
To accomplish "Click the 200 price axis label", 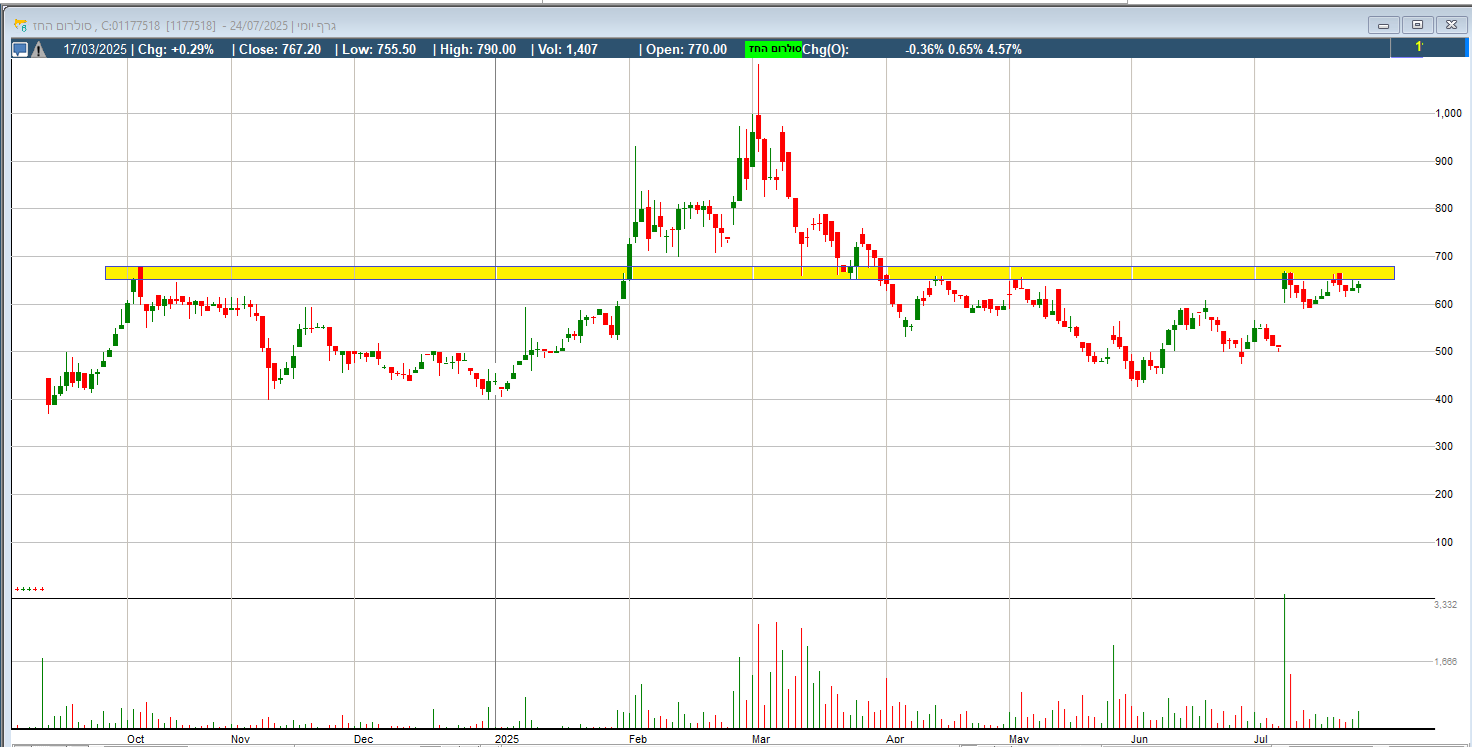I will (x=1444, y=495).
